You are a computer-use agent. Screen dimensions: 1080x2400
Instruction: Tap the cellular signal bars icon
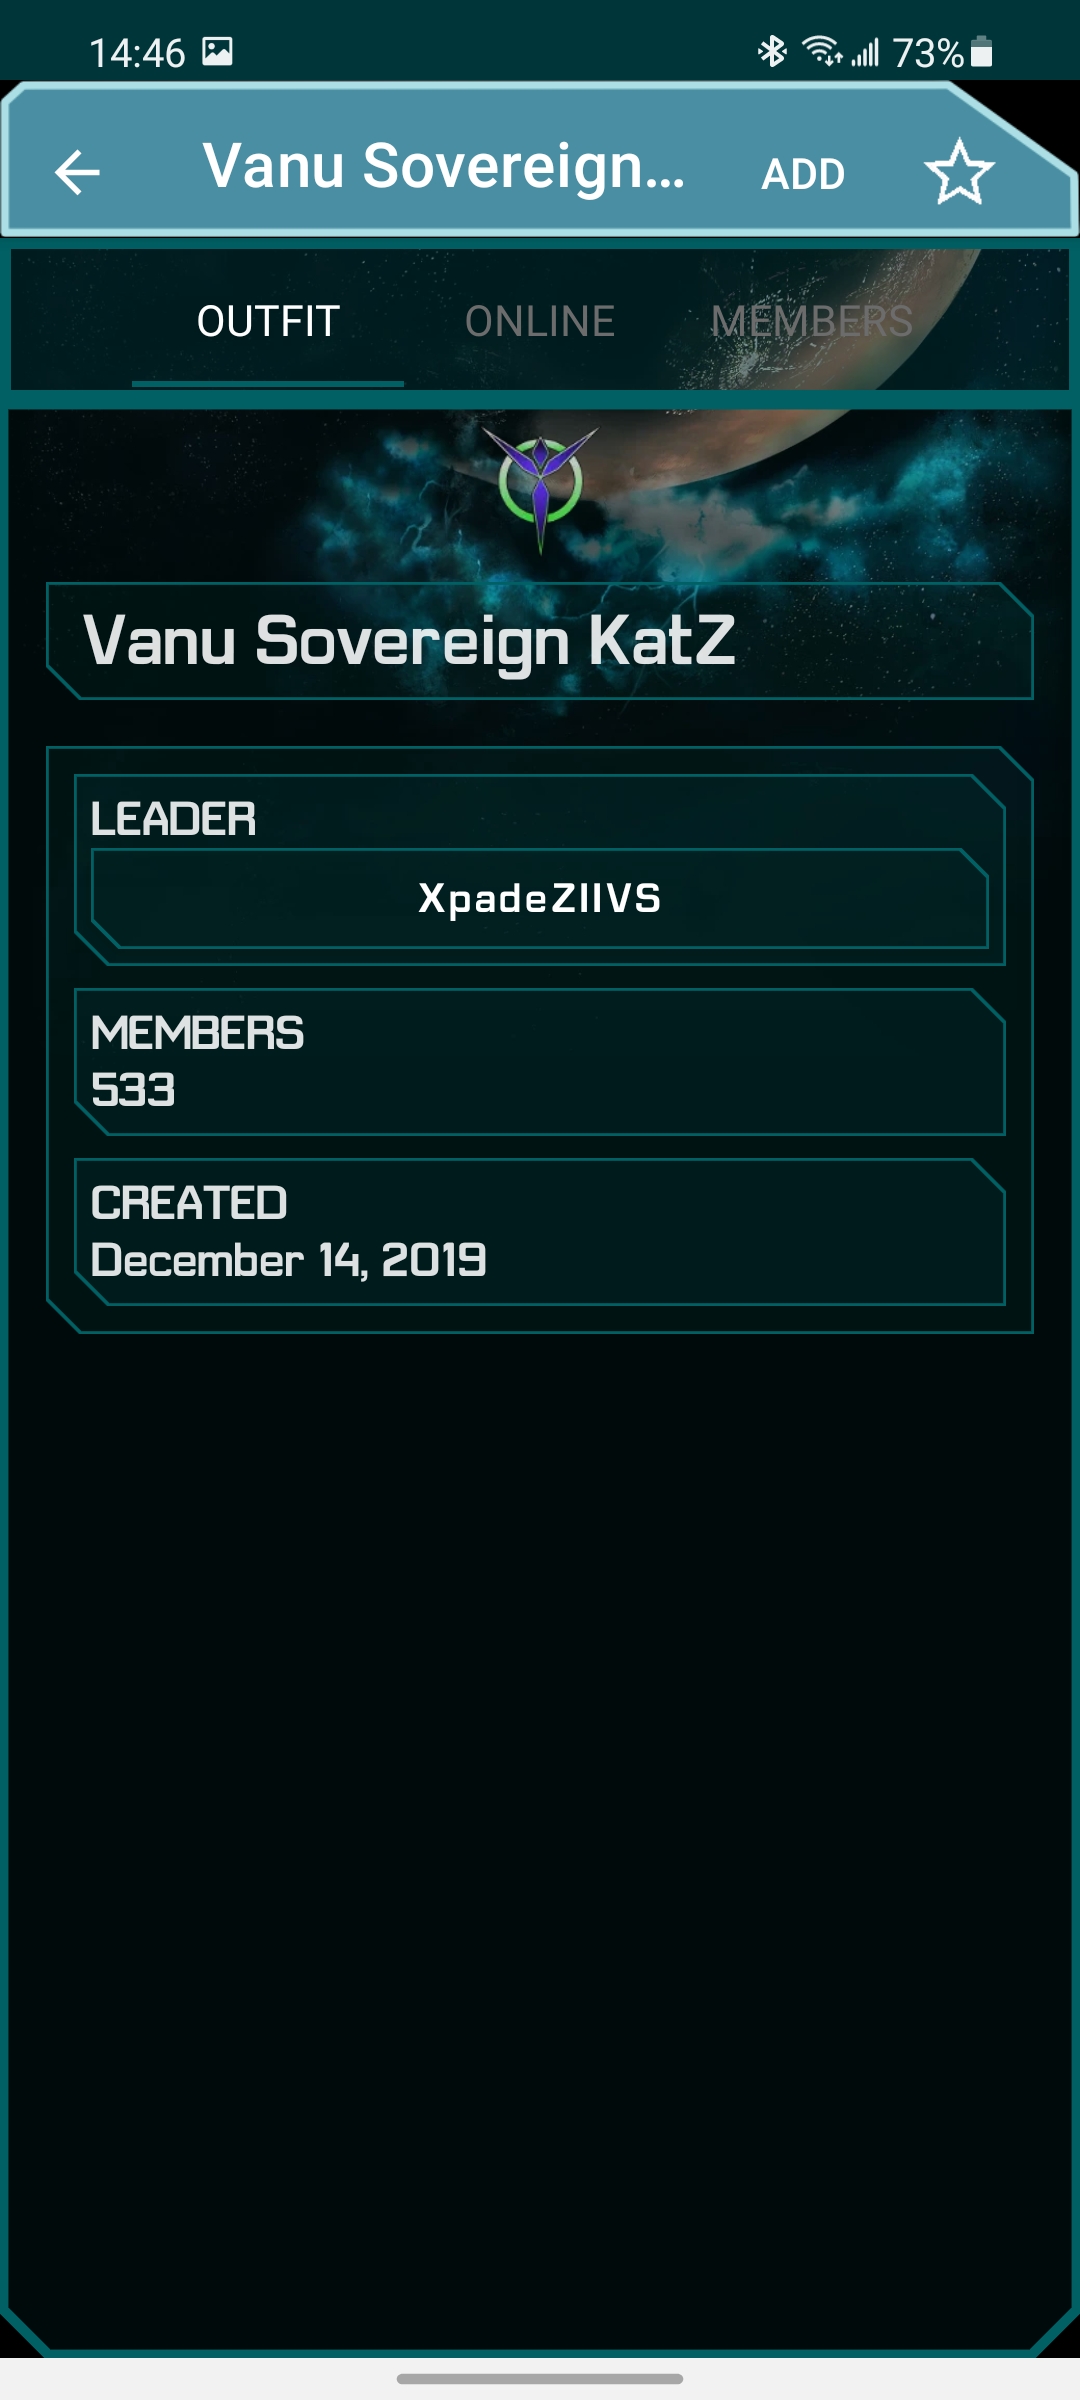(x=865, y=52)
